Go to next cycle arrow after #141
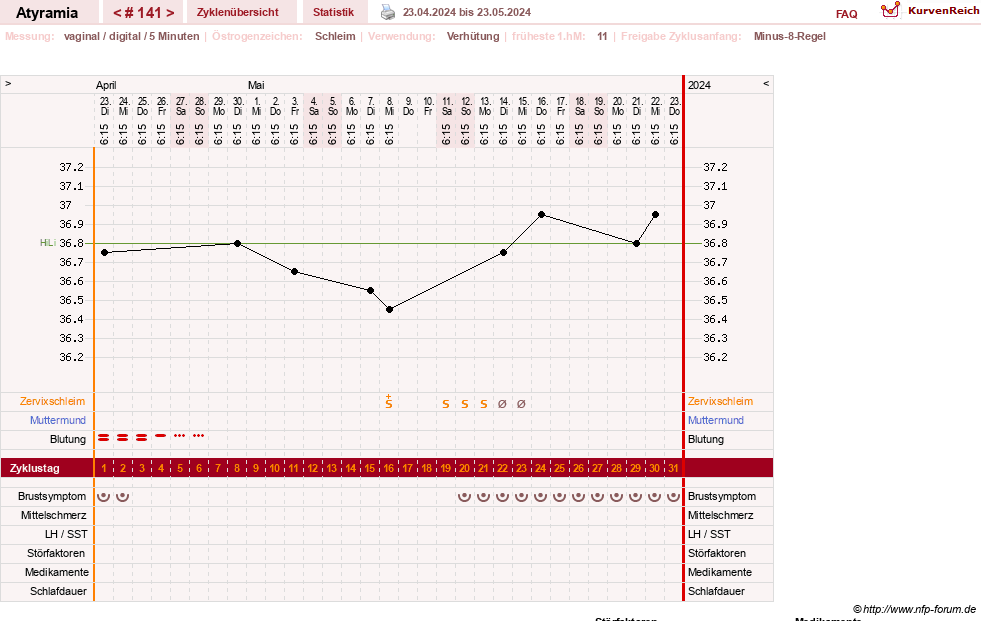The image size is (981, 621). pyautogui.click(x=170, y=13)
